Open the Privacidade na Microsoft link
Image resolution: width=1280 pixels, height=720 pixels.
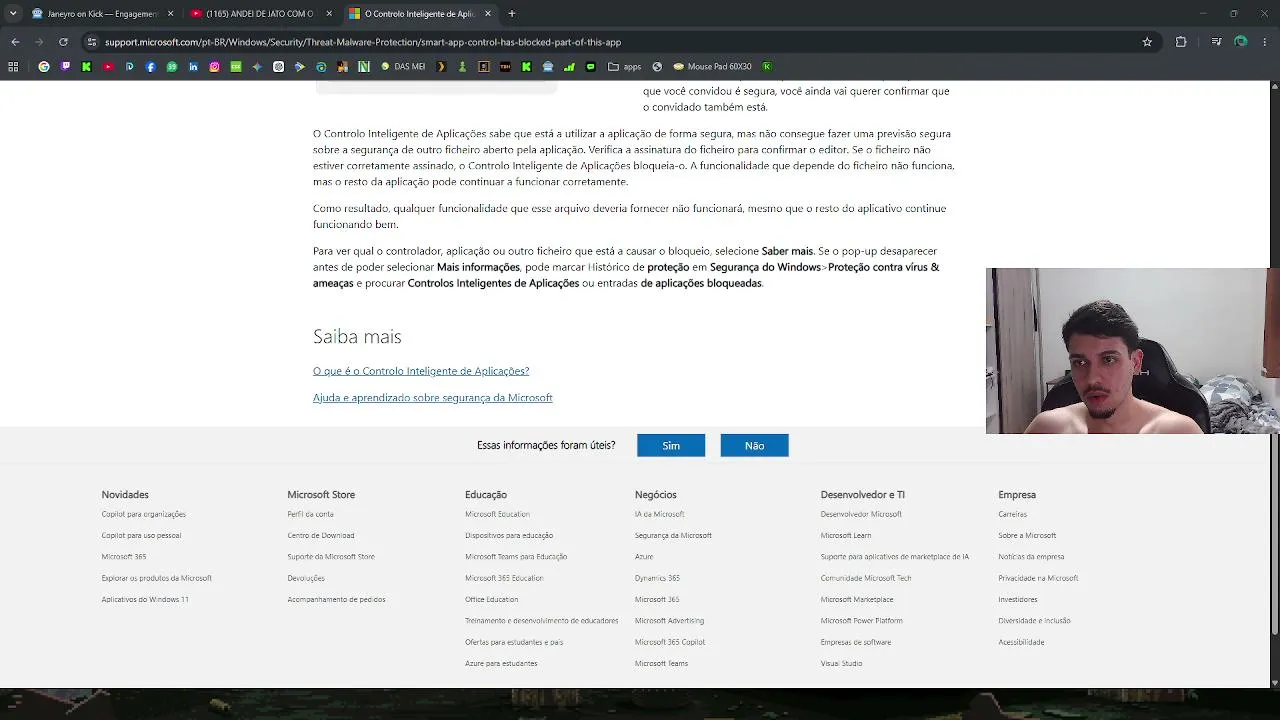1038,578
